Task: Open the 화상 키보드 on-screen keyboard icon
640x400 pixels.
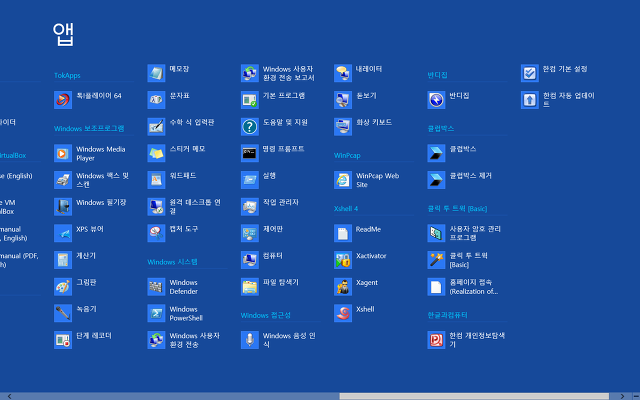Action: (343, 127)
